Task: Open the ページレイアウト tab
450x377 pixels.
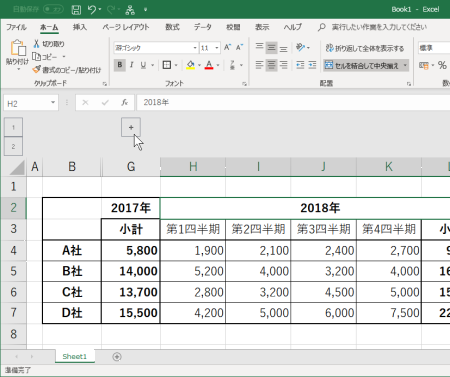Action: 126,27
